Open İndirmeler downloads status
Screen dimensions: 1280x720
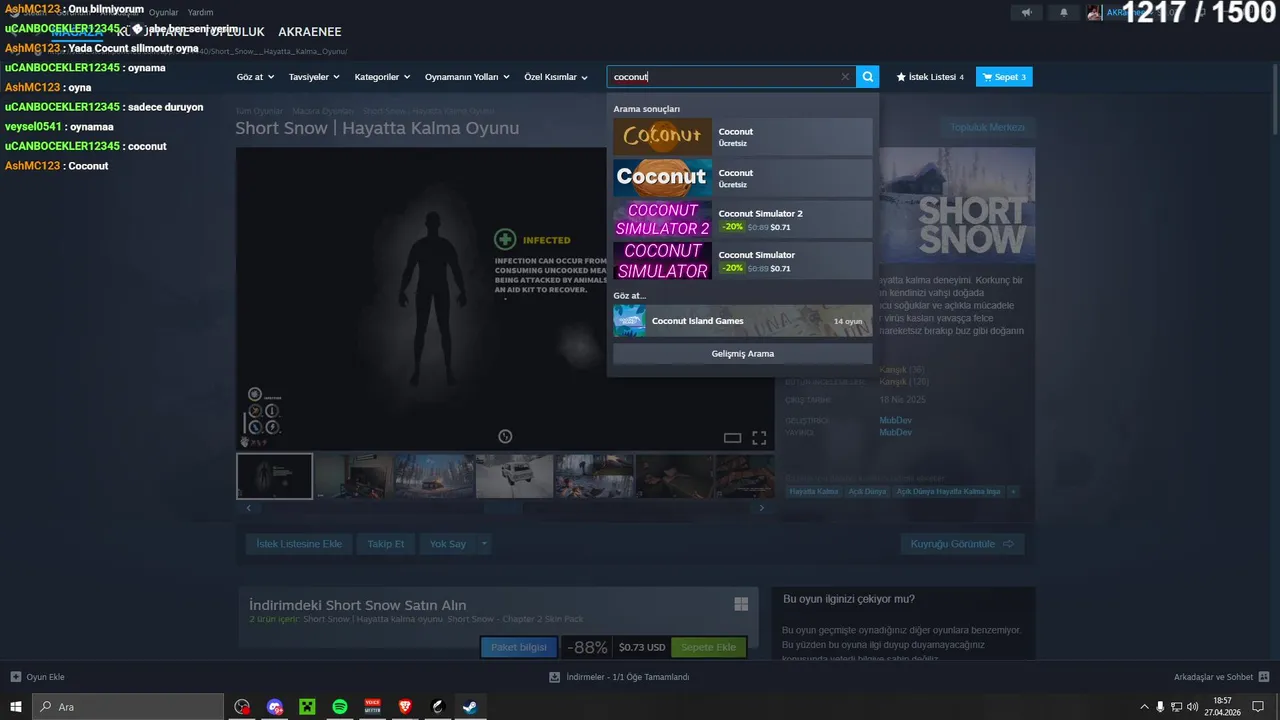619,677
